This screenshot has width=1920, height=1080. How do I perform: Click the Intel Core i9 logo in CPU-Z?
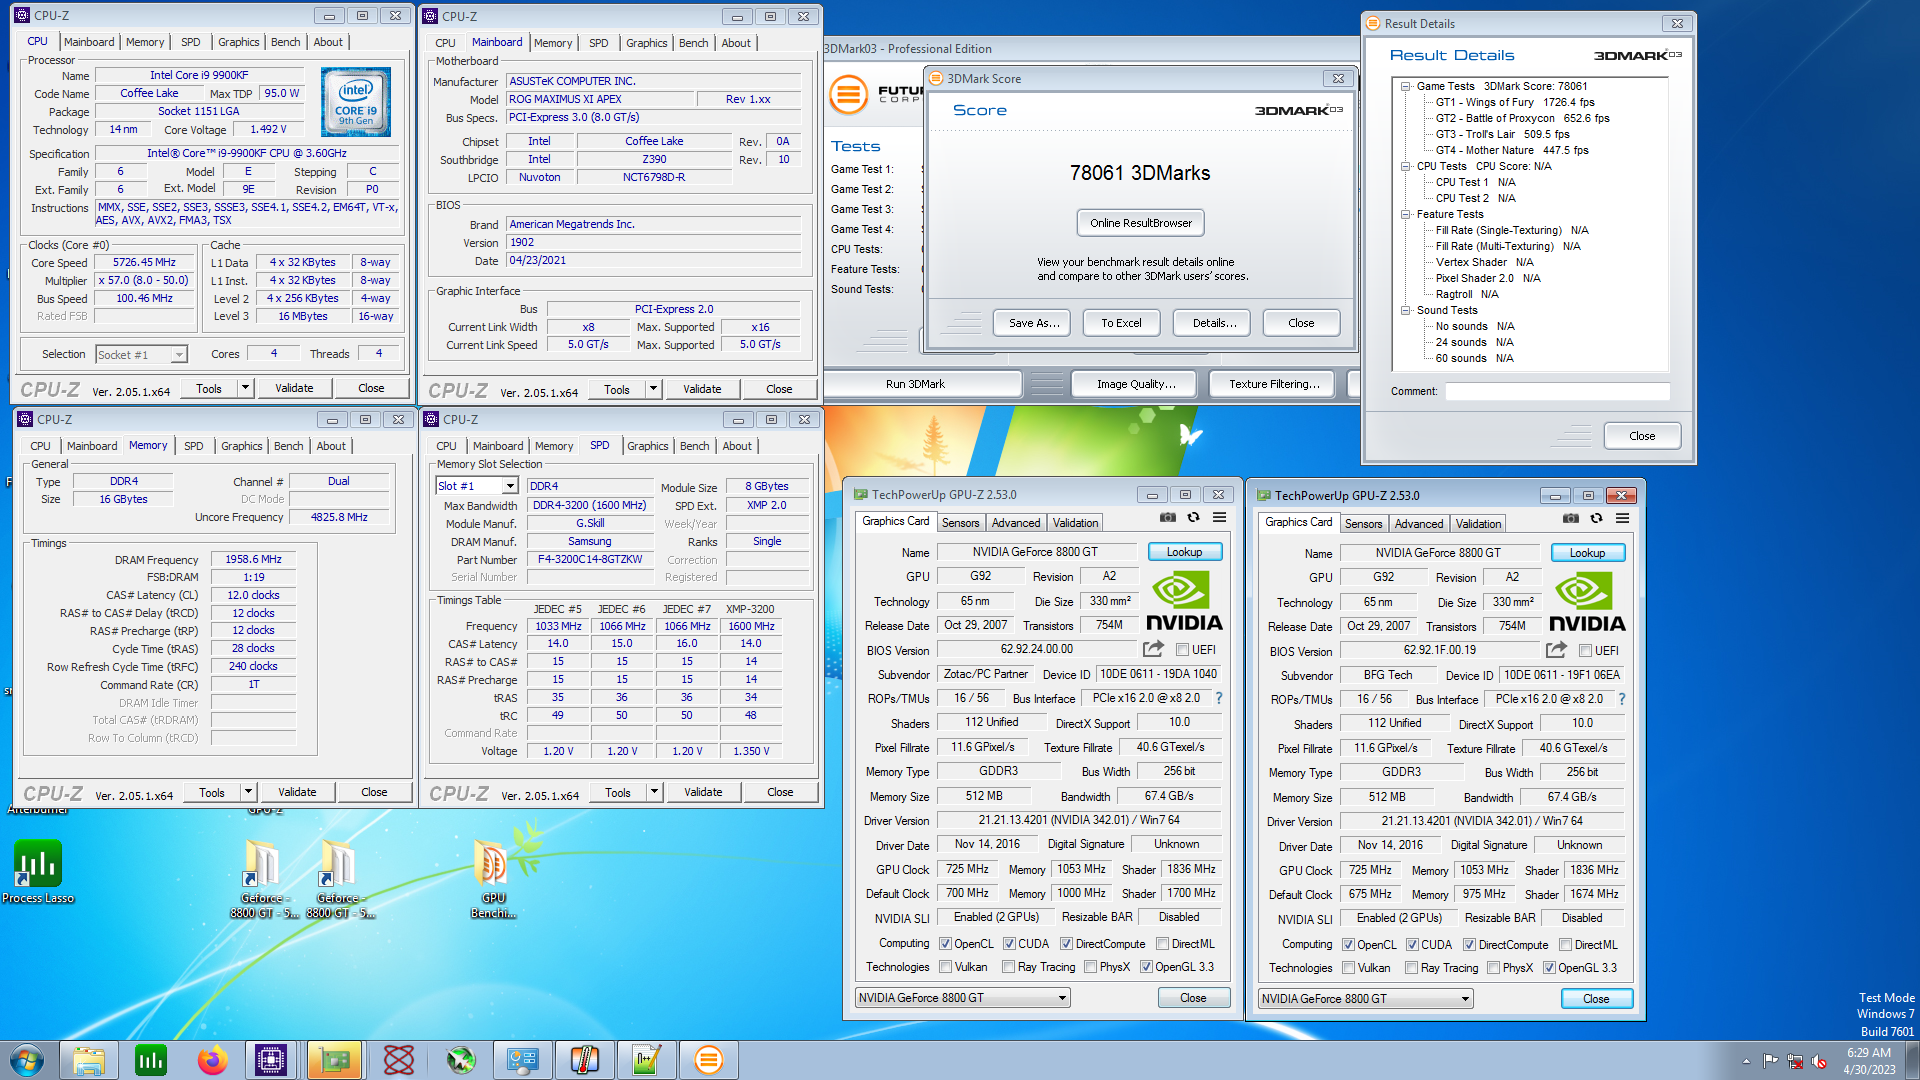(356, 102)
